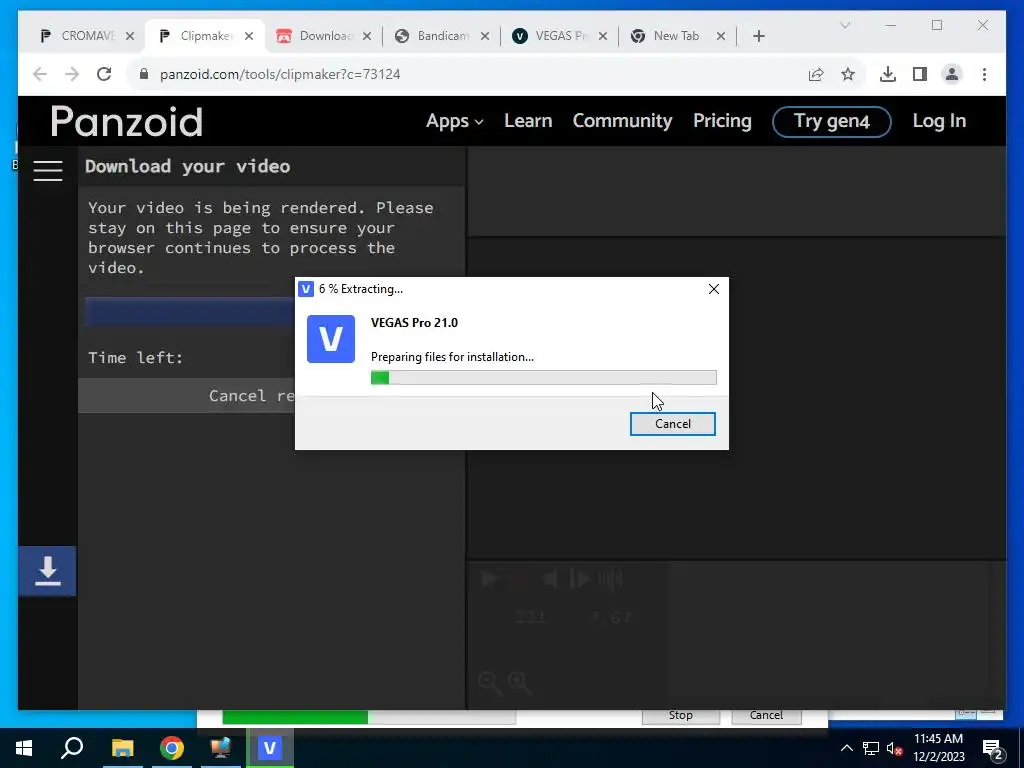The width and height of the screenshot is (1024, 768).
Task: Zoom out the clipmaker timeline
Action: (490, 683)
